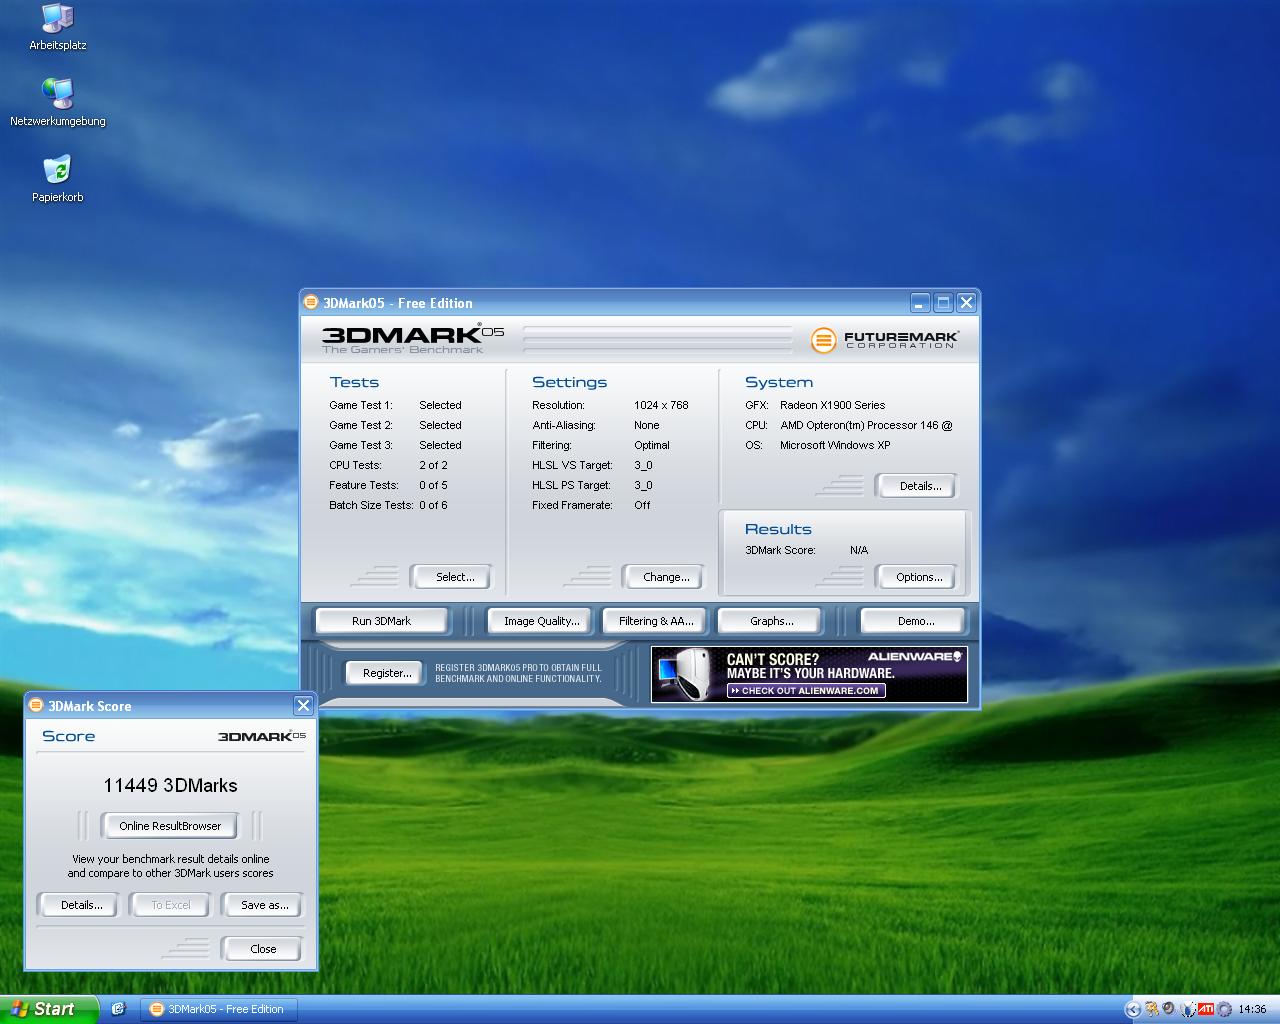Screen dimensions: 1280x1024
Task: Click the 11449 3DMarks score text
Action: [x=170, y=785]
